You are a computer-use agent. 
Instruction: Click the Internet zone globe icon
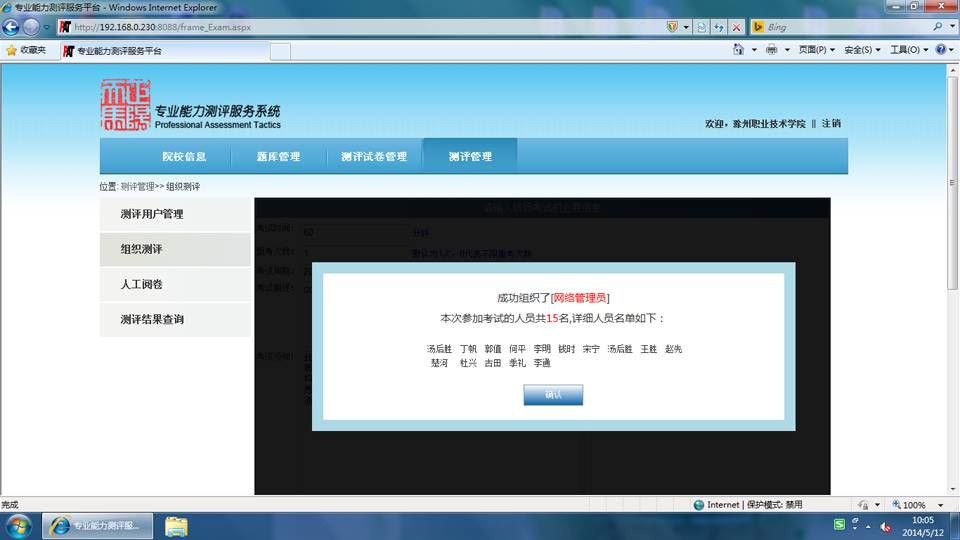pyautogui.click(x=699, y=505)
